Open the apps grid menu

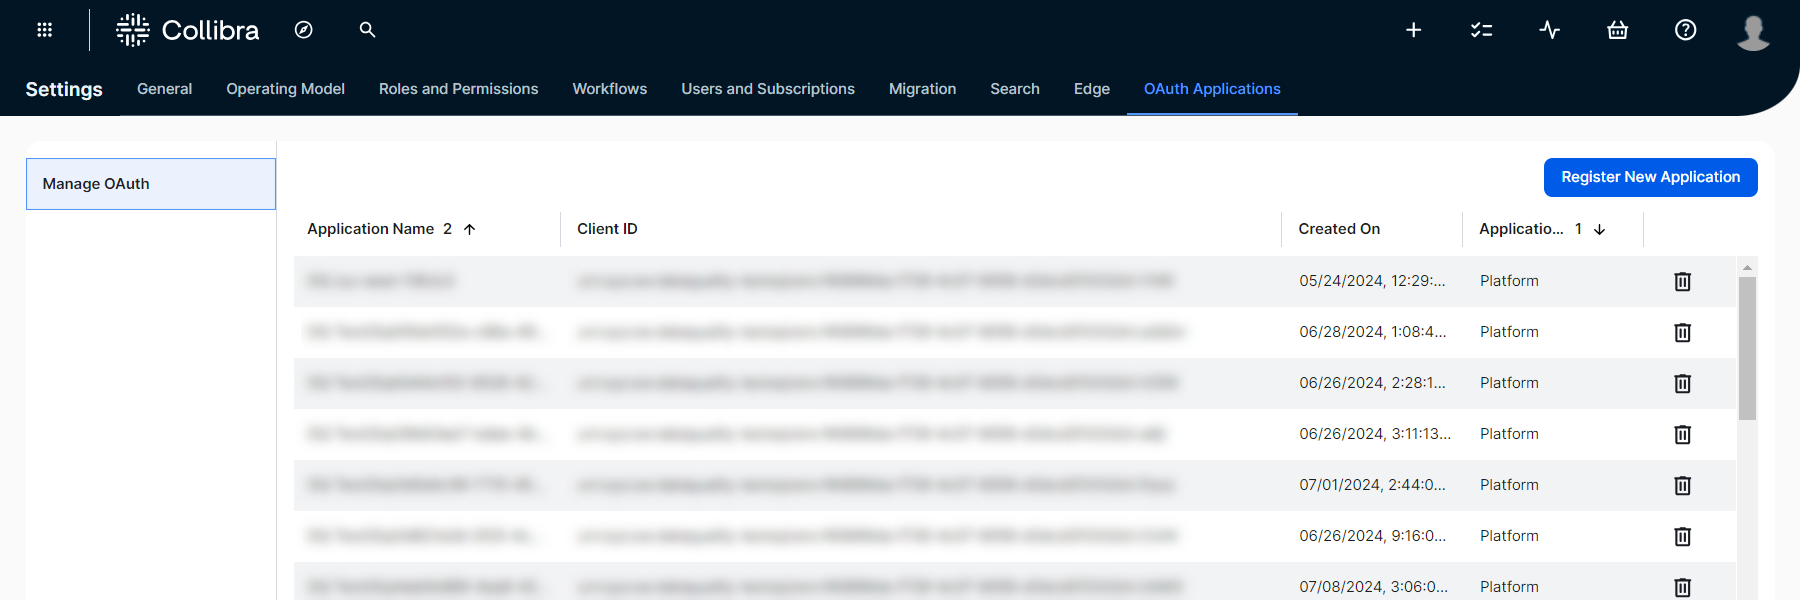click(x=44, y=30)
